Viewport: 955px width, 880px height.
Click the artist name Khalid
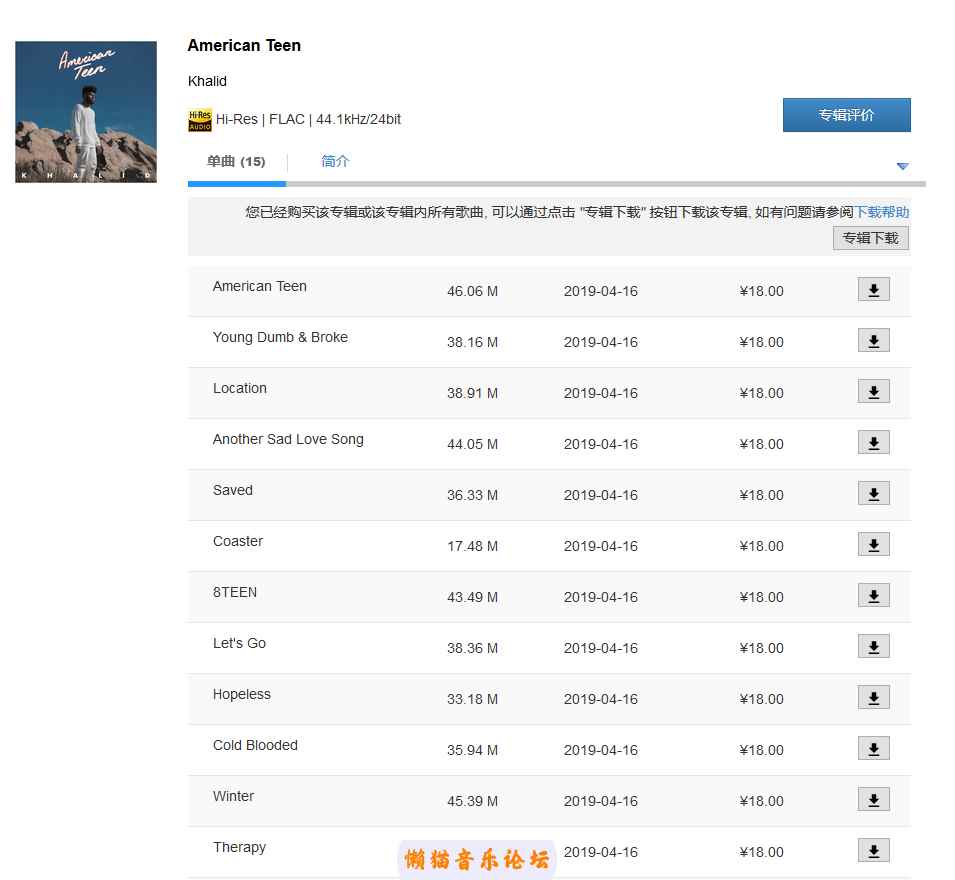pyautogui.click(x=207, y=81)
